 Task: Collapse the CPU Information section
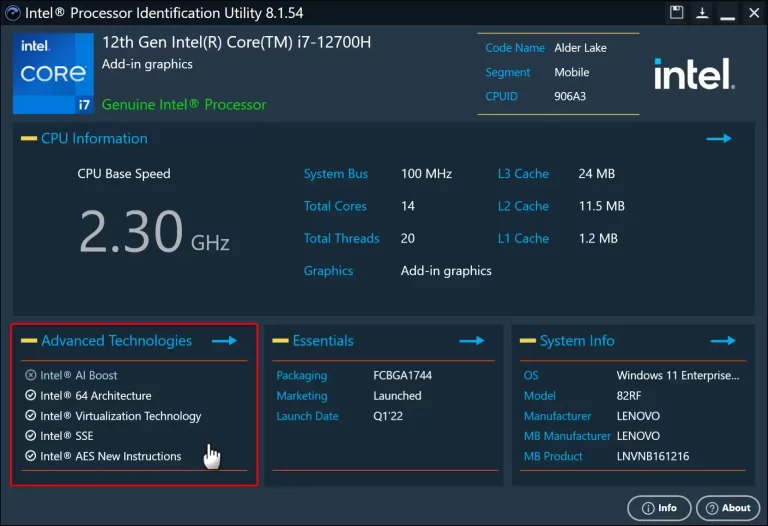(x=29, y=139)
